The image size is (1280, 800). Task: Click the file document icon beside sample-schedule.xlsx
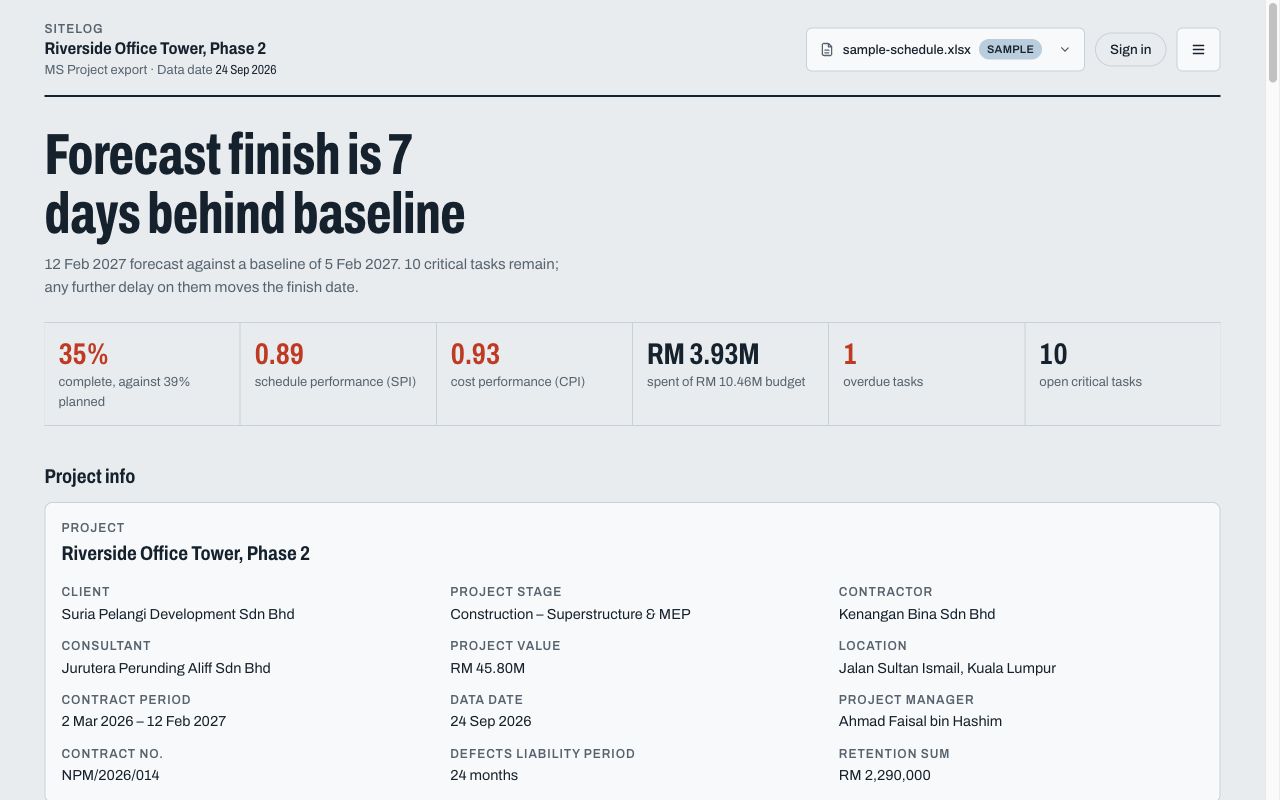tap(827, 50)
